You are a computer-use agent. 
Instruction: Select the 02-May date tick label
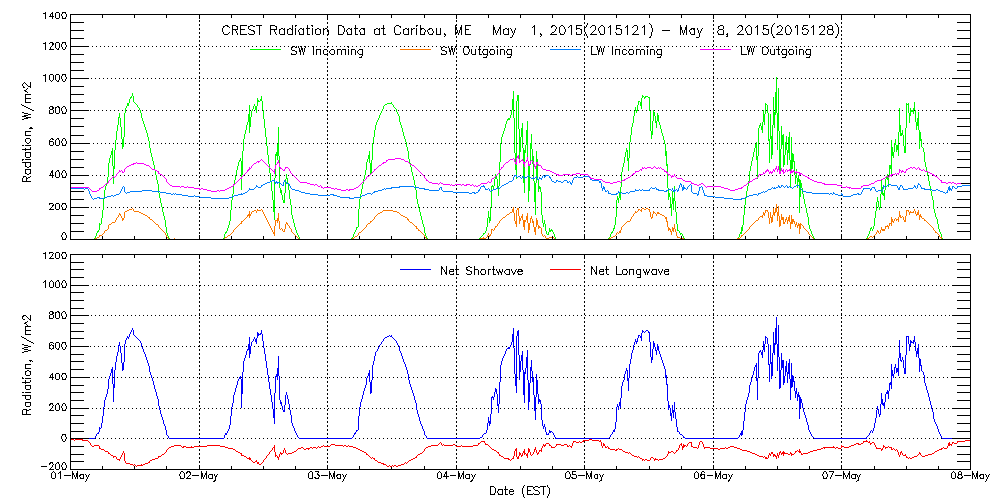click(x=200, y=476)
